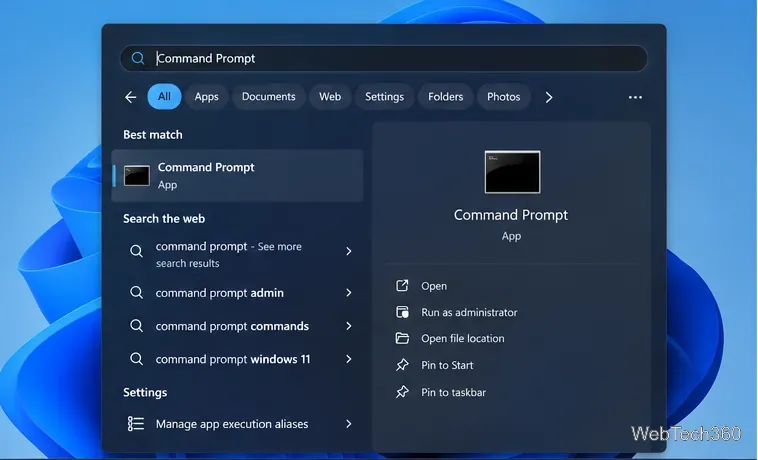
Task: Click magnifier icon beside 'command prompt windows 11'
Action: click(136, 359)
